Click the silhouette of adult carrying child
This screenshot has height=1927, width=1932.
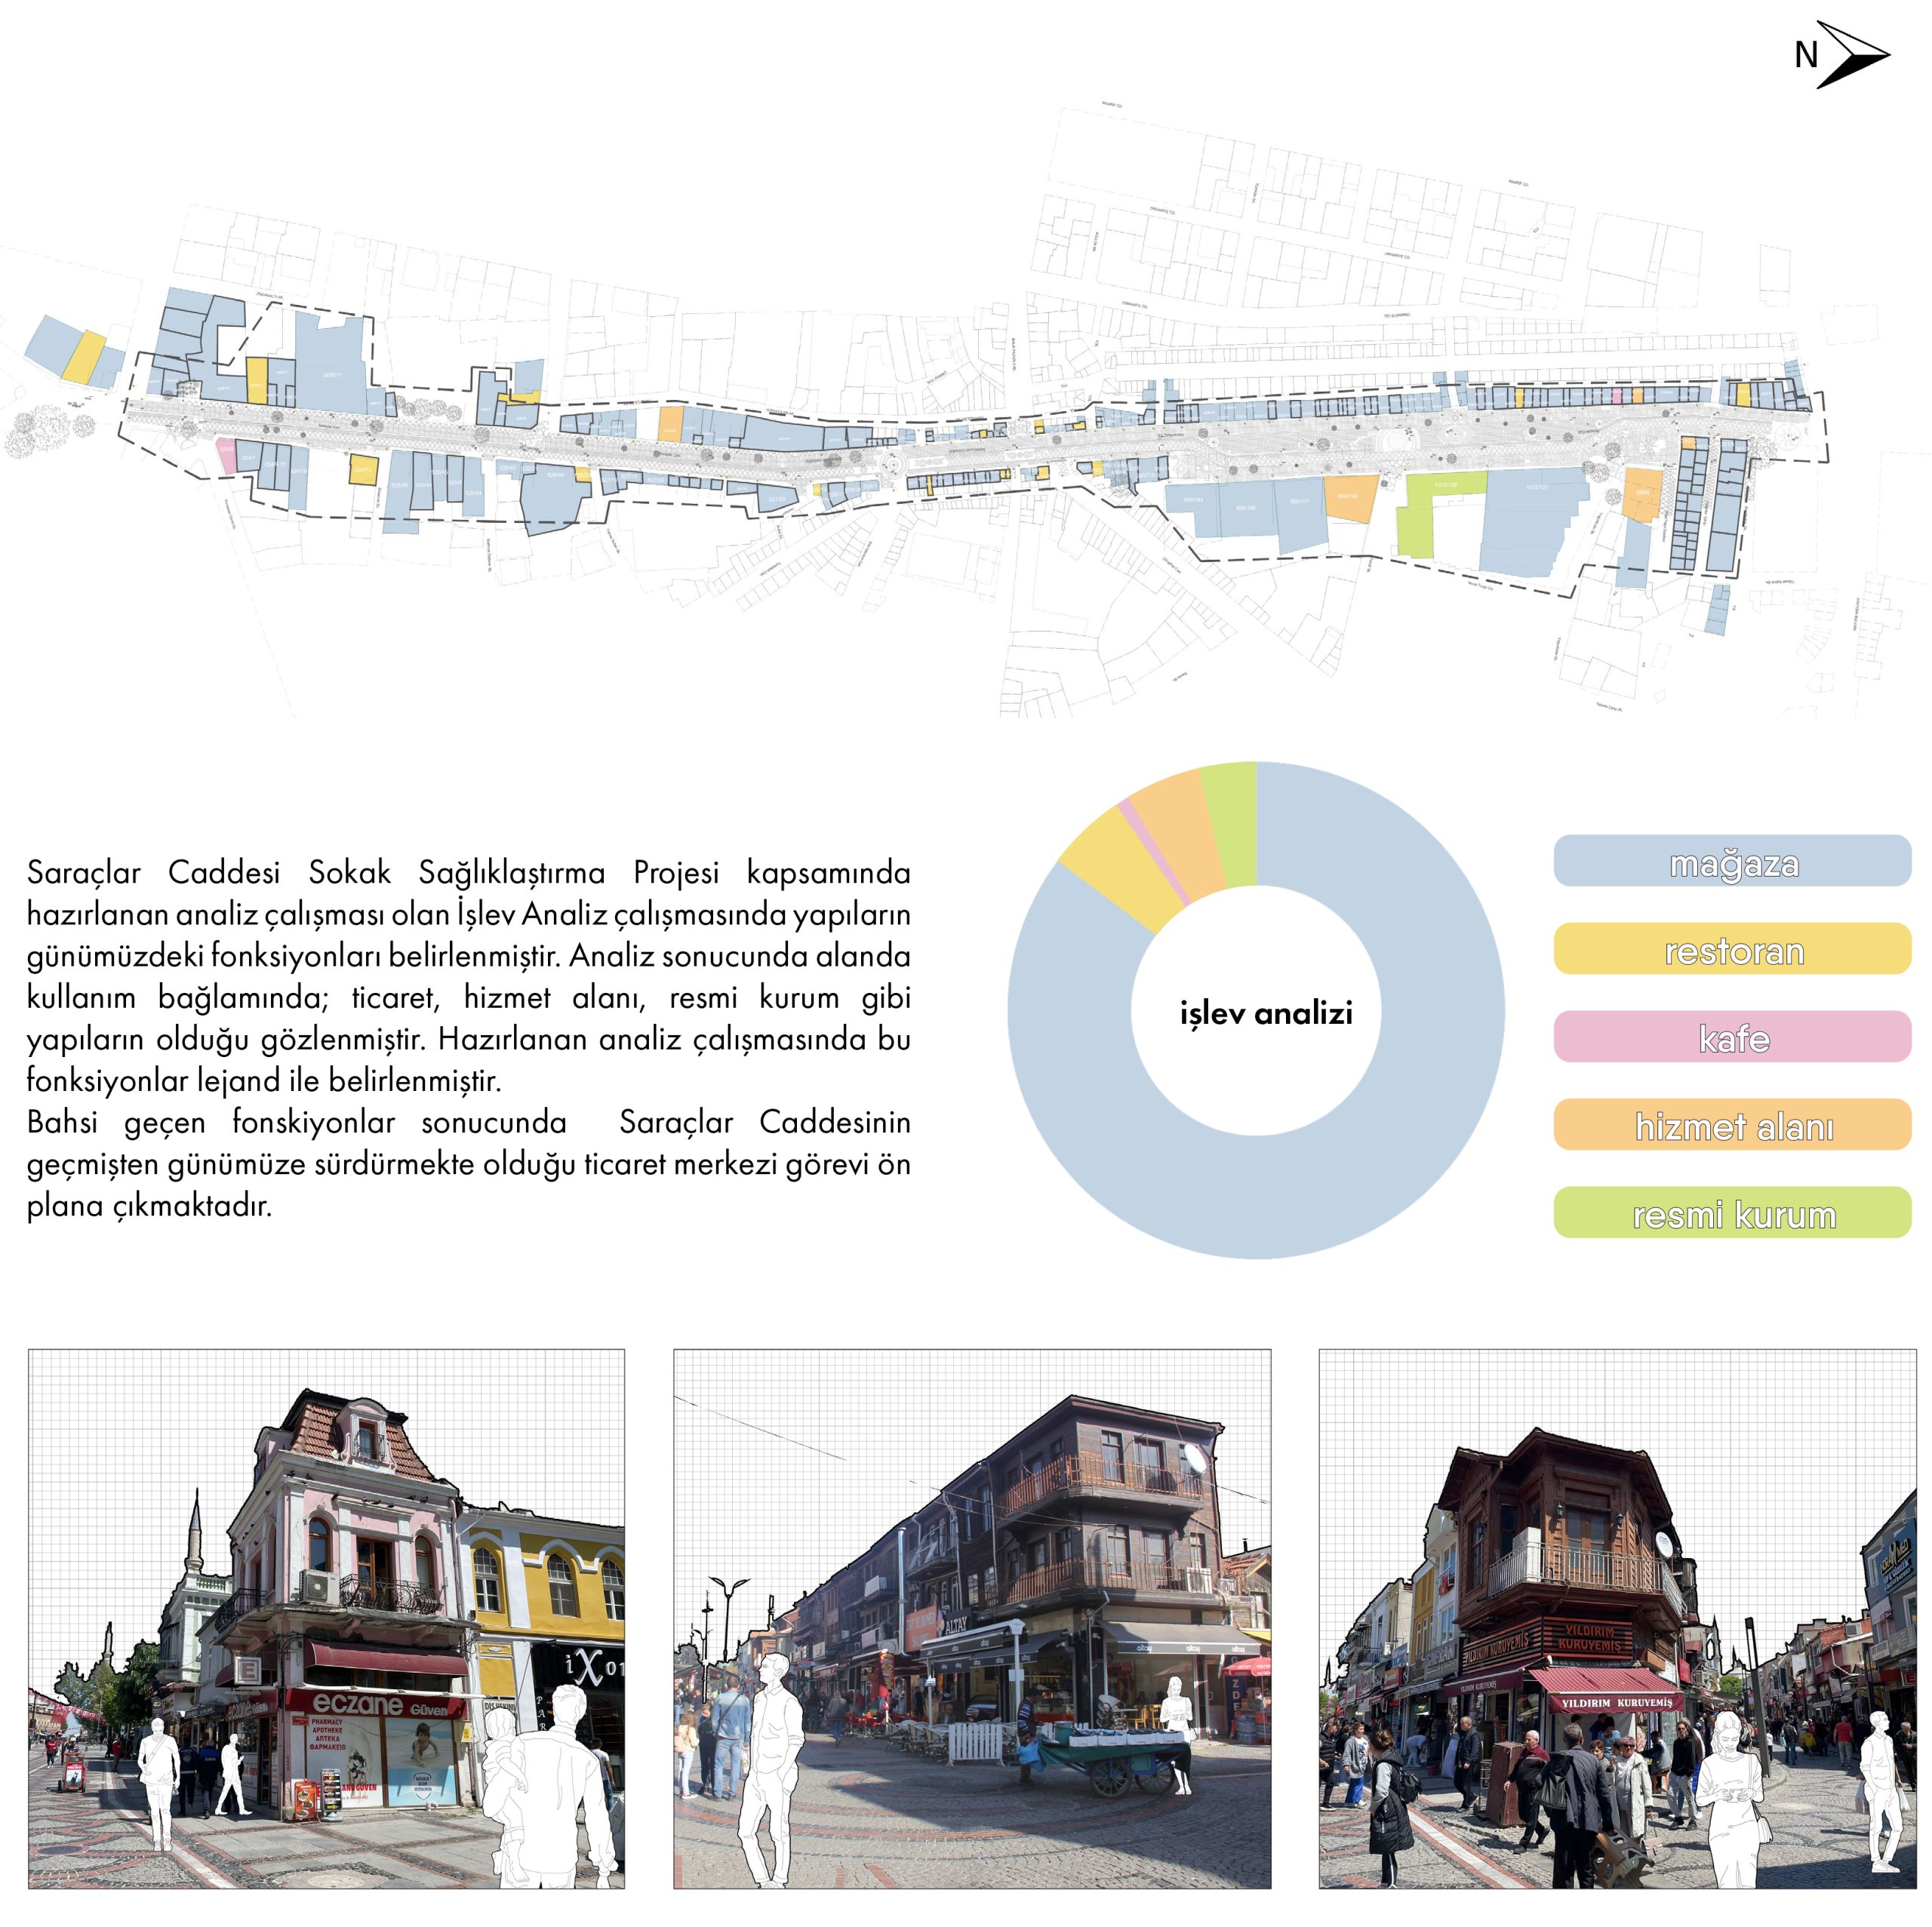552,1790
